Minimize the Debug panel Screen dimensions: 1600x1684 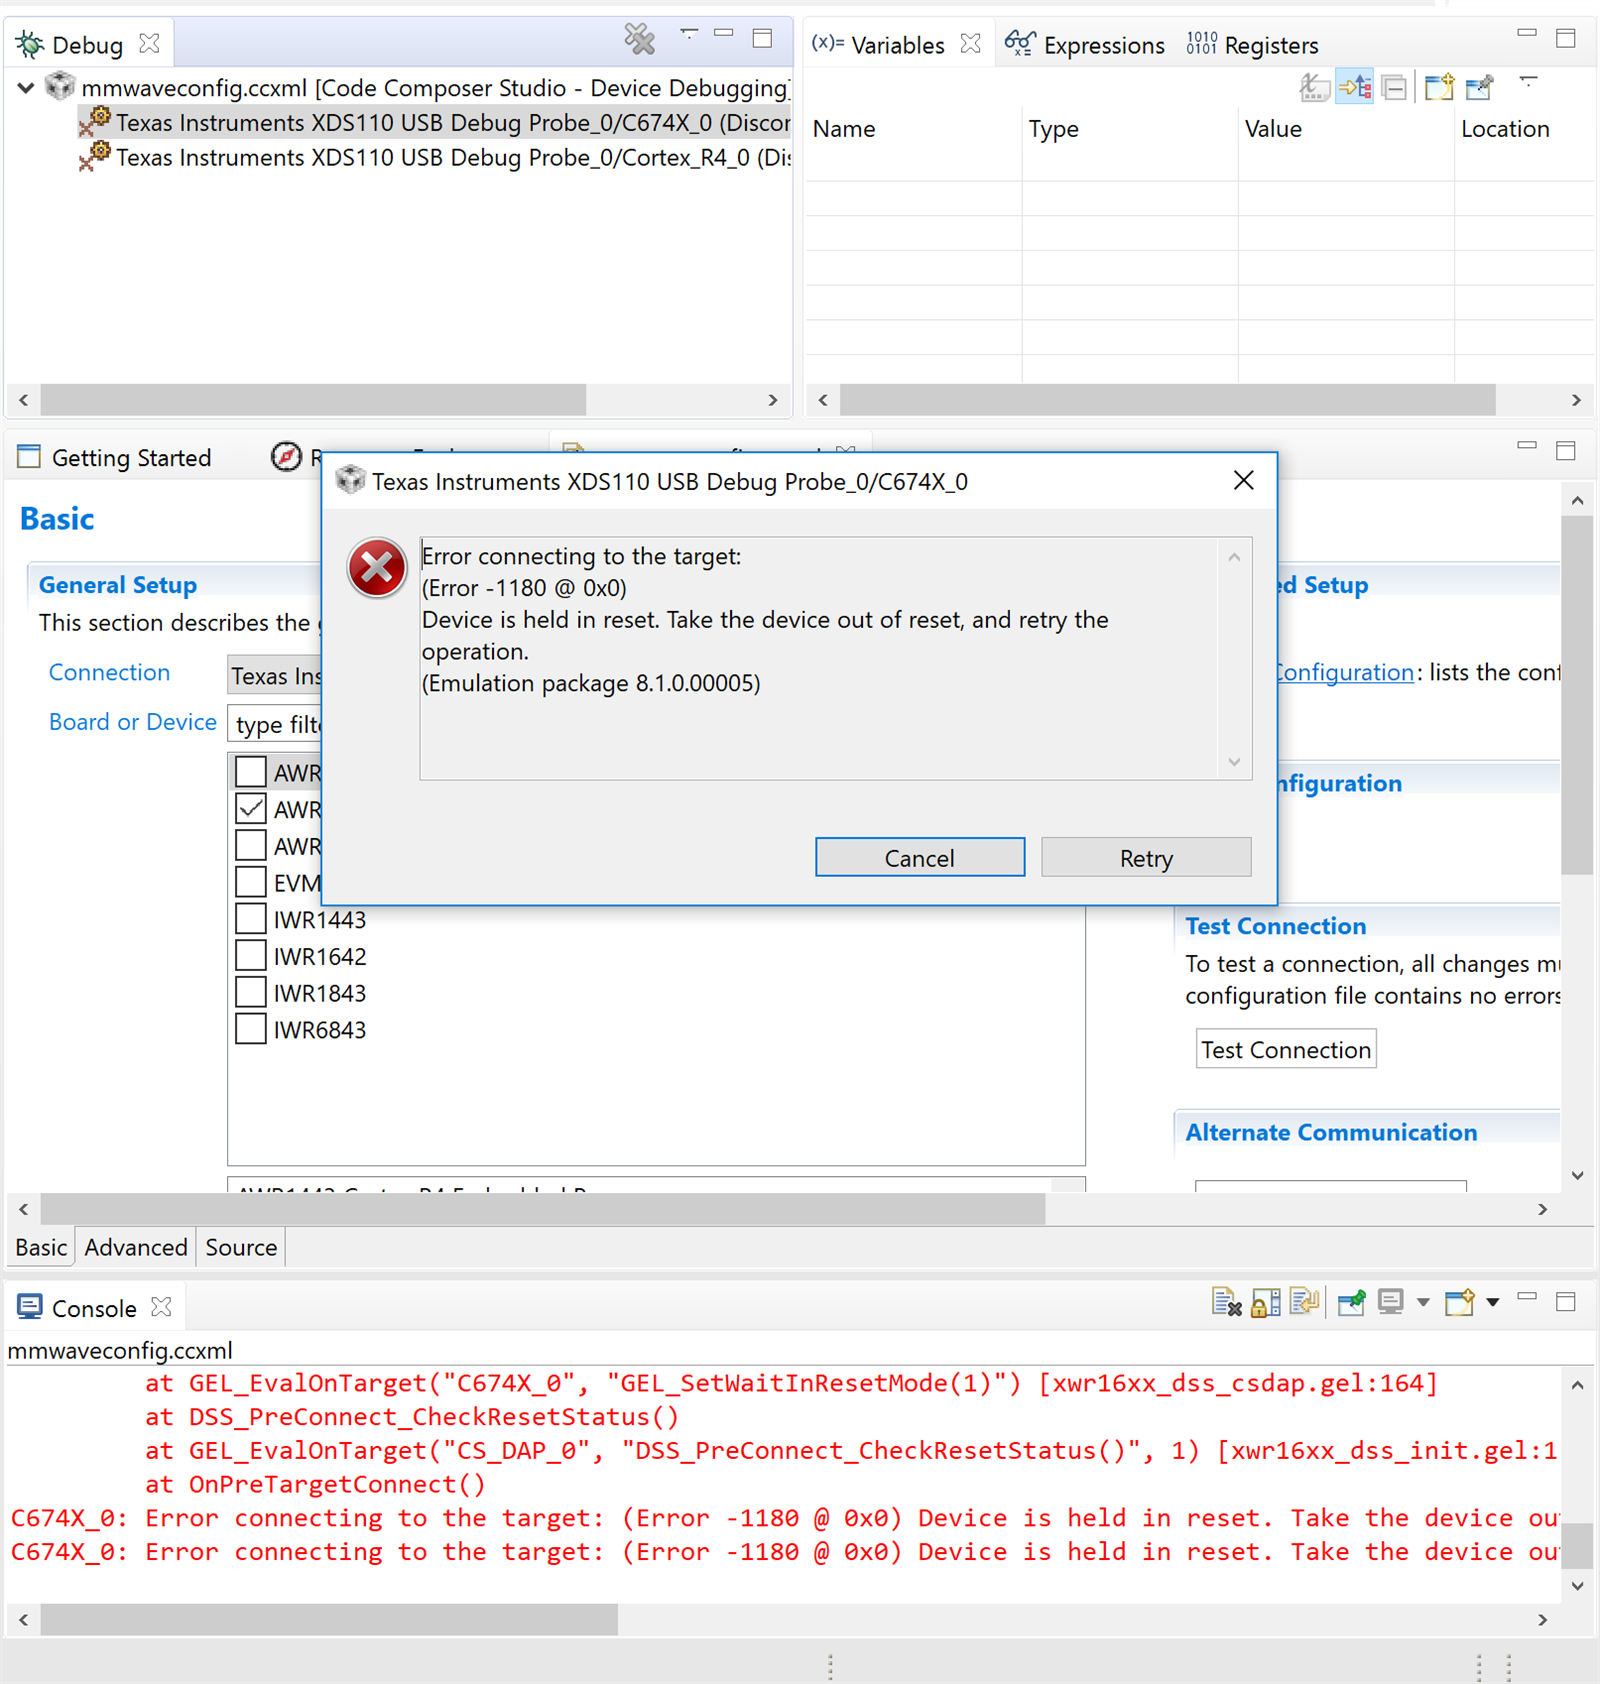click(724, 34)
